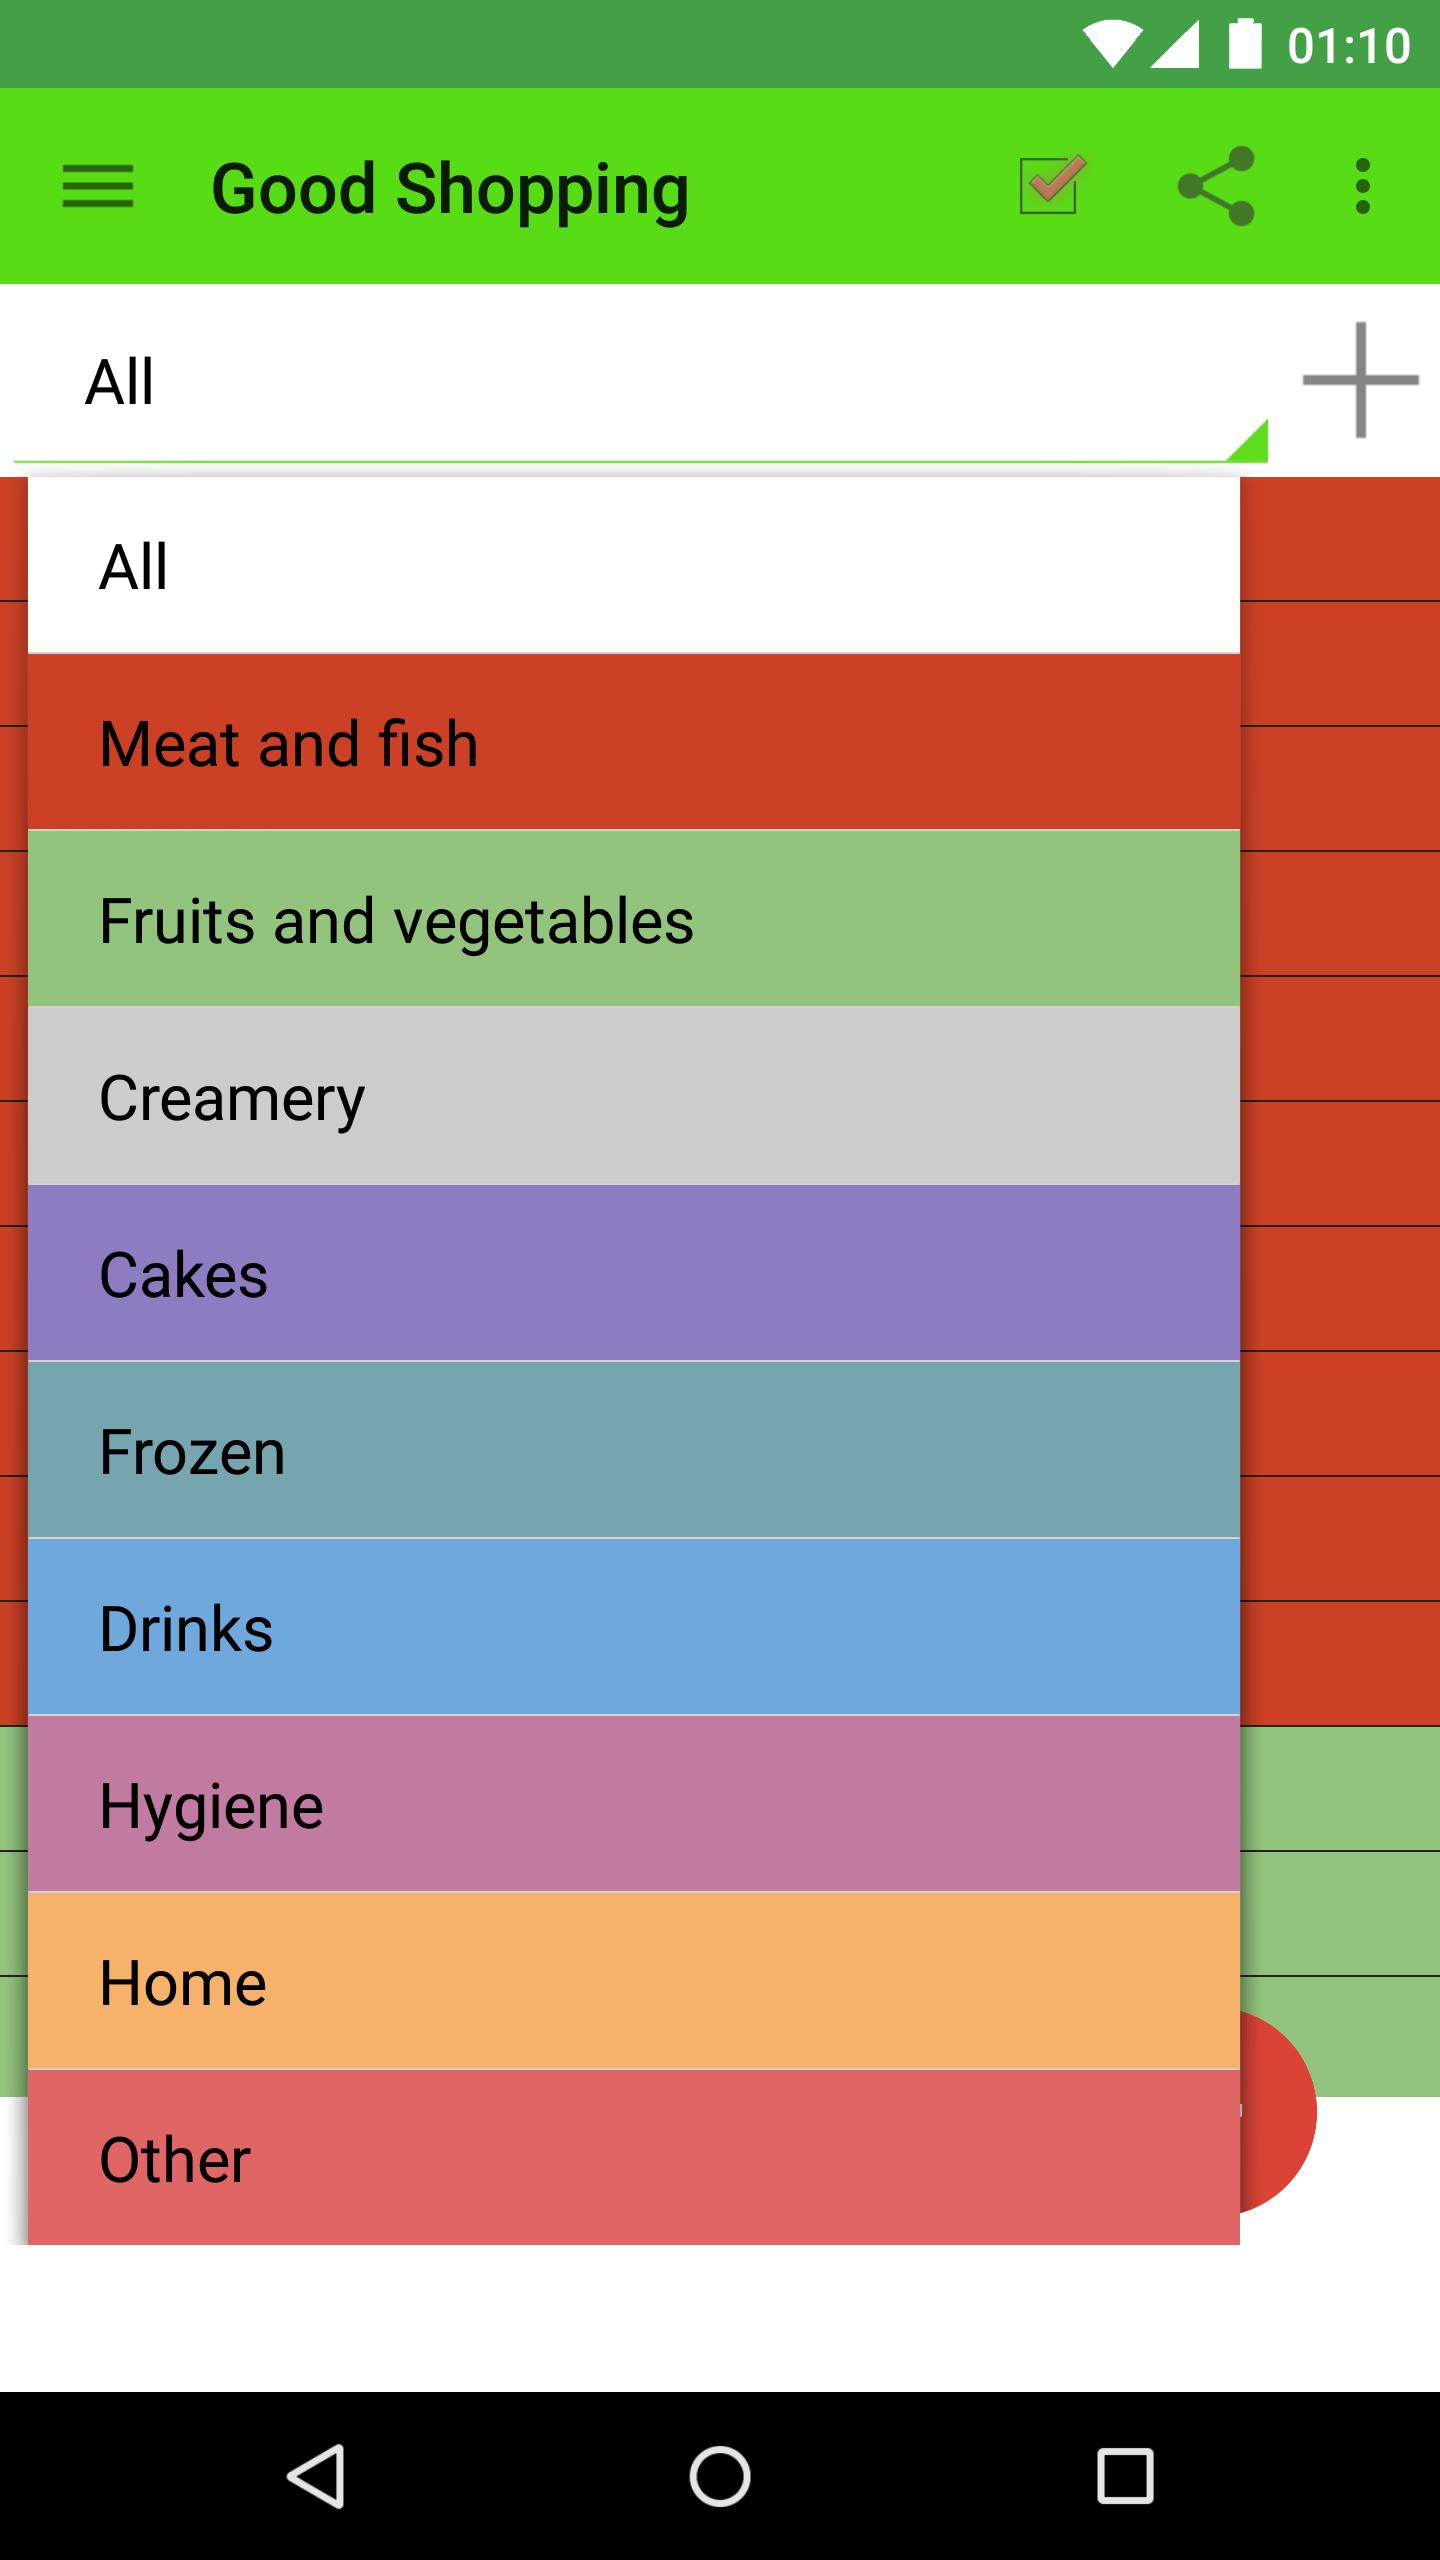
Task: Select 'All' in the dropdown list
Action: 634,566
